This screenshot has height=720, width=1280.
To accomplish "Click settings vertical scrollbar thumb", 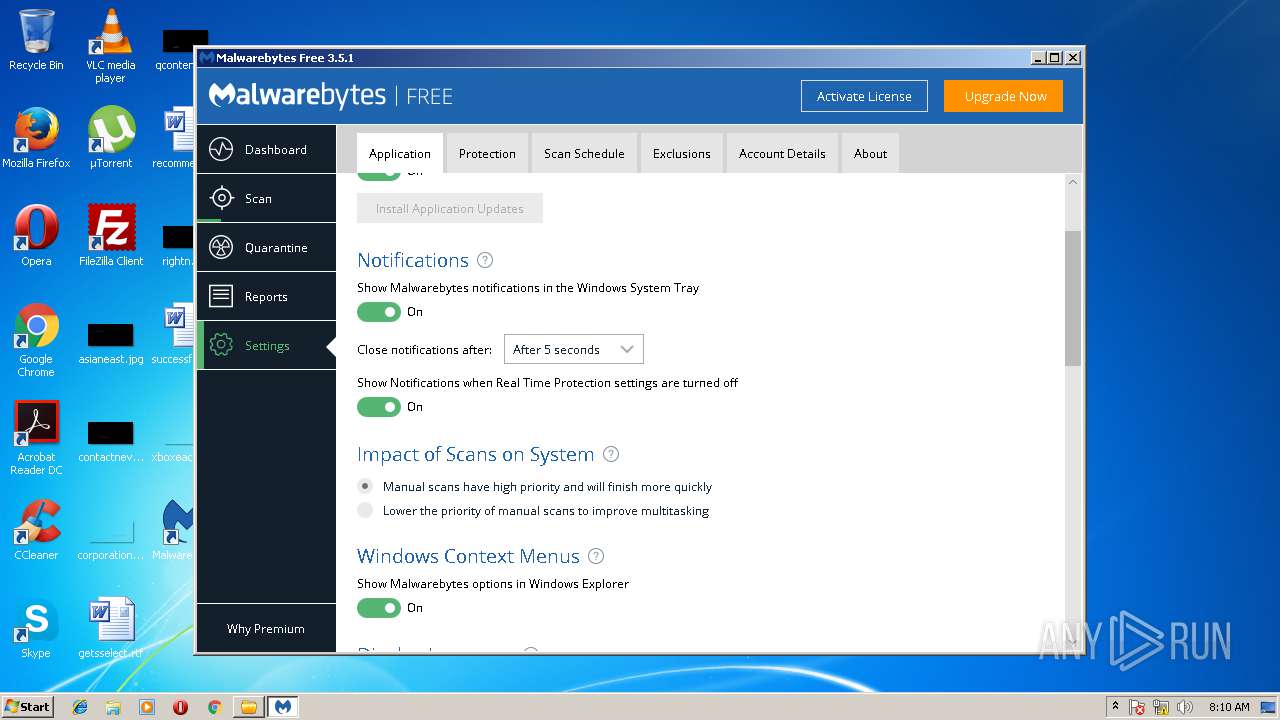I will [x=1073, y=298].
